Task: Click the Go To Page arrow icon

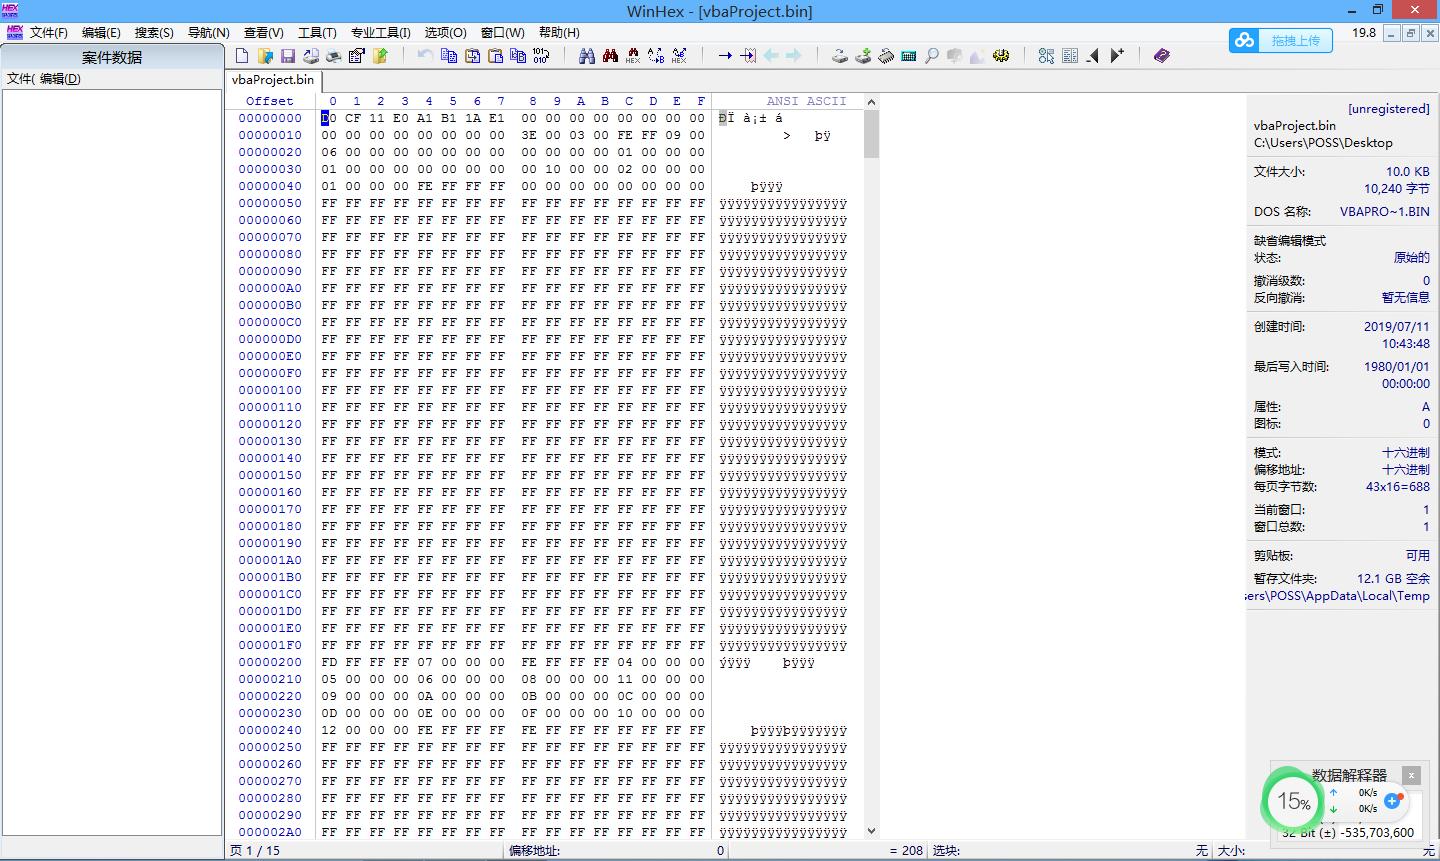Action: pyautogui.click(x=748, y=56)
